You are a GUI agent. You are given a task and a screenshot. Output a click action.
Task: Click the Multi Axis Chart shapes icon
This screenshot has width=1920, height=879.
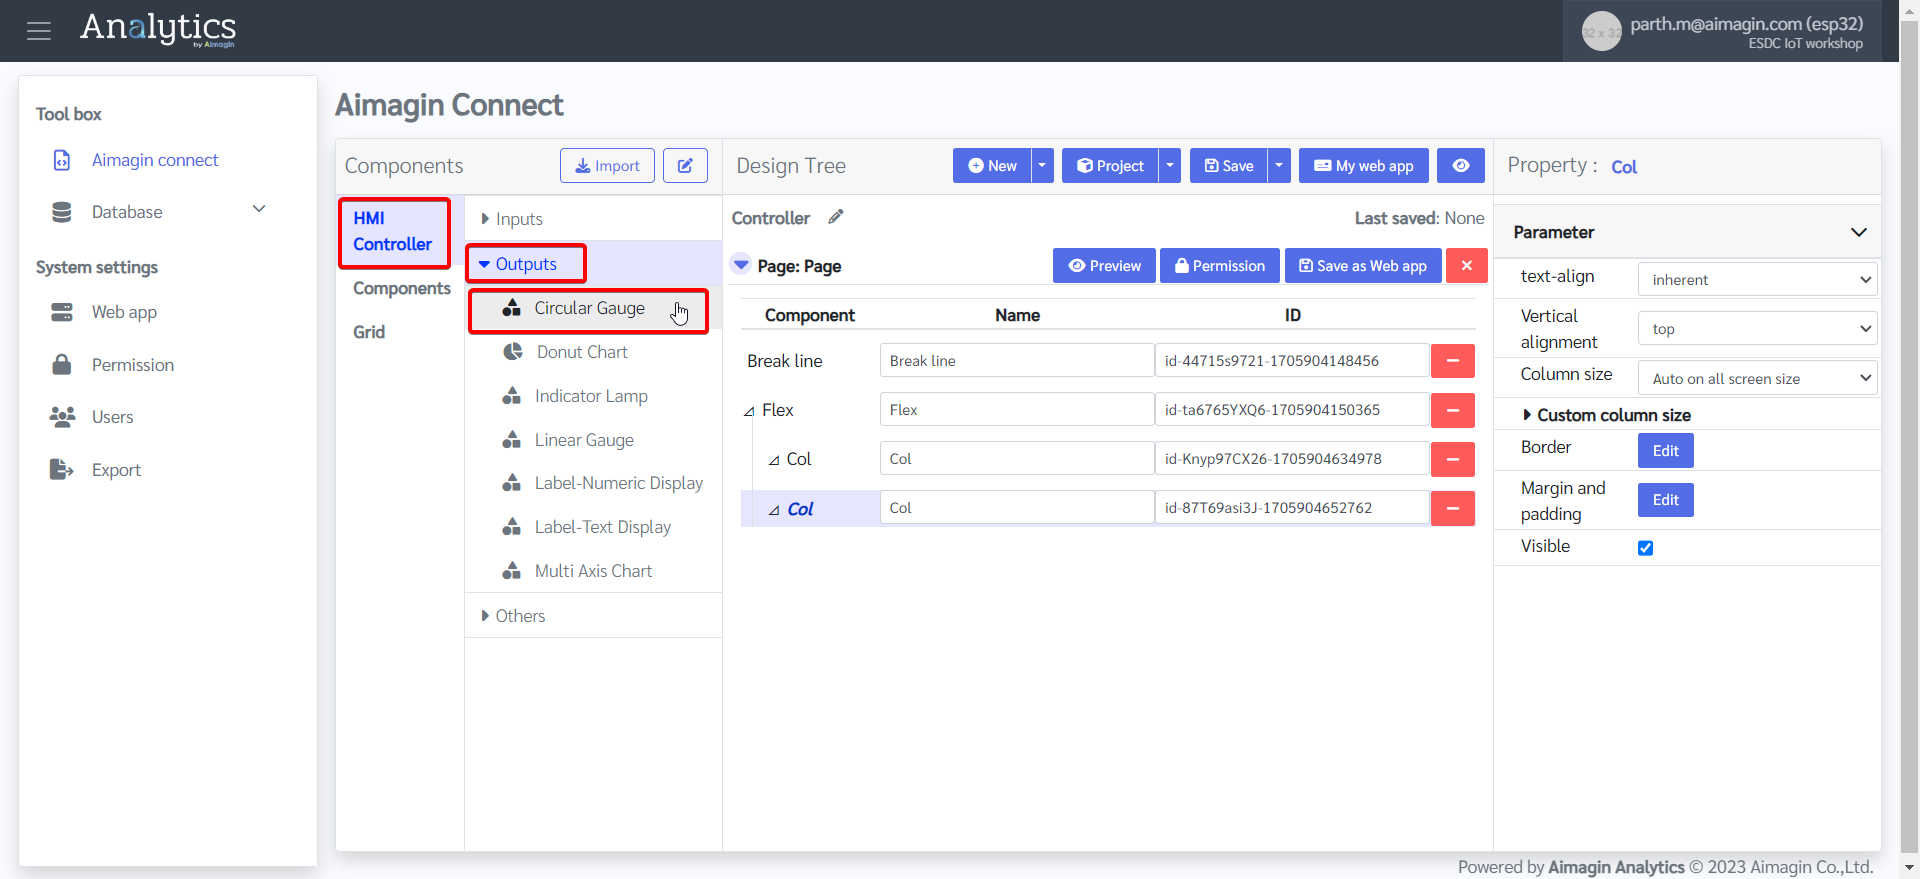512,571
